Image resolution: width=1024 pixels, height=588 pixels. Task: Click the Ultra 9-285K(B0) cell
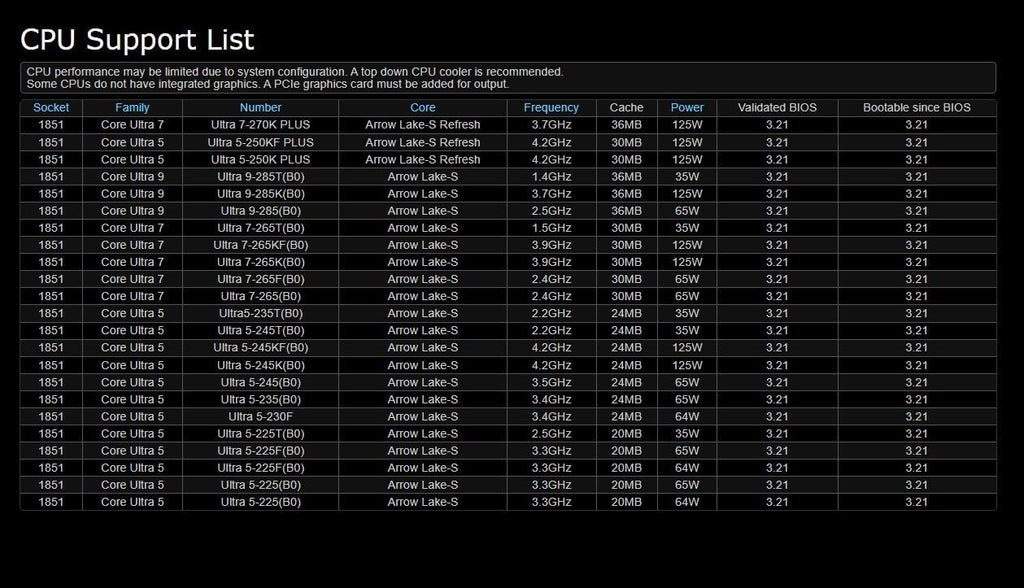click(261, 193)
